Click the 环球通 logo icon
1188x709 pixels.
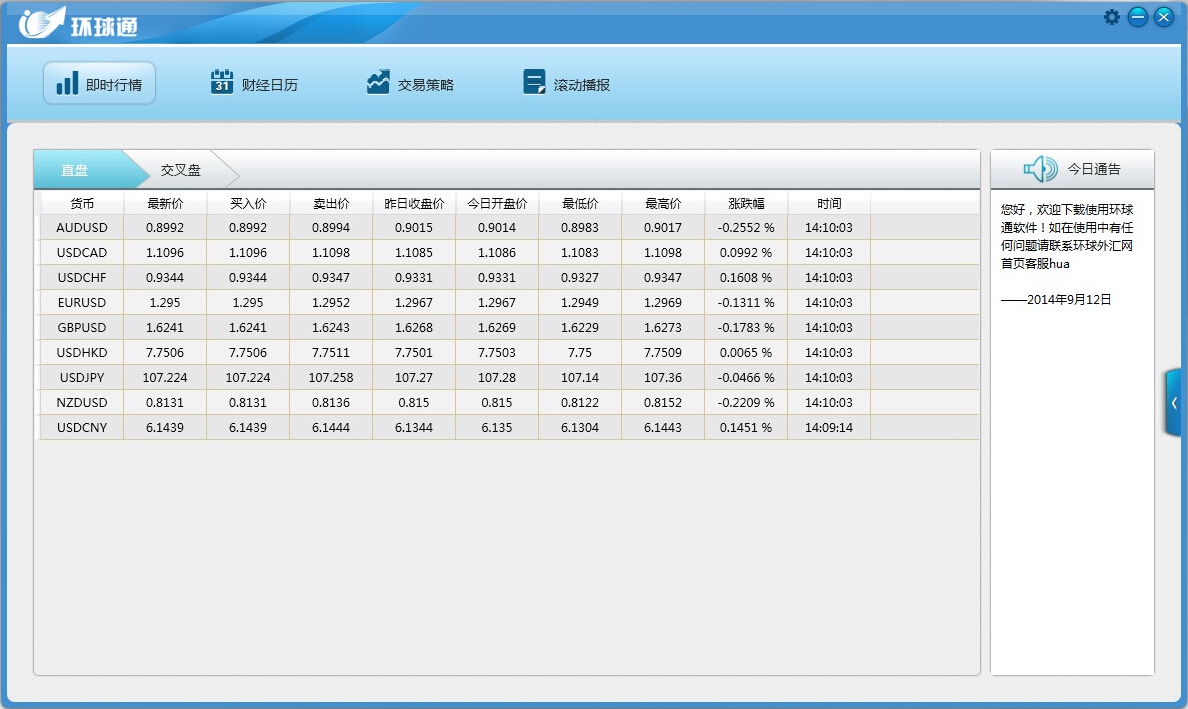tap(42, 23)
